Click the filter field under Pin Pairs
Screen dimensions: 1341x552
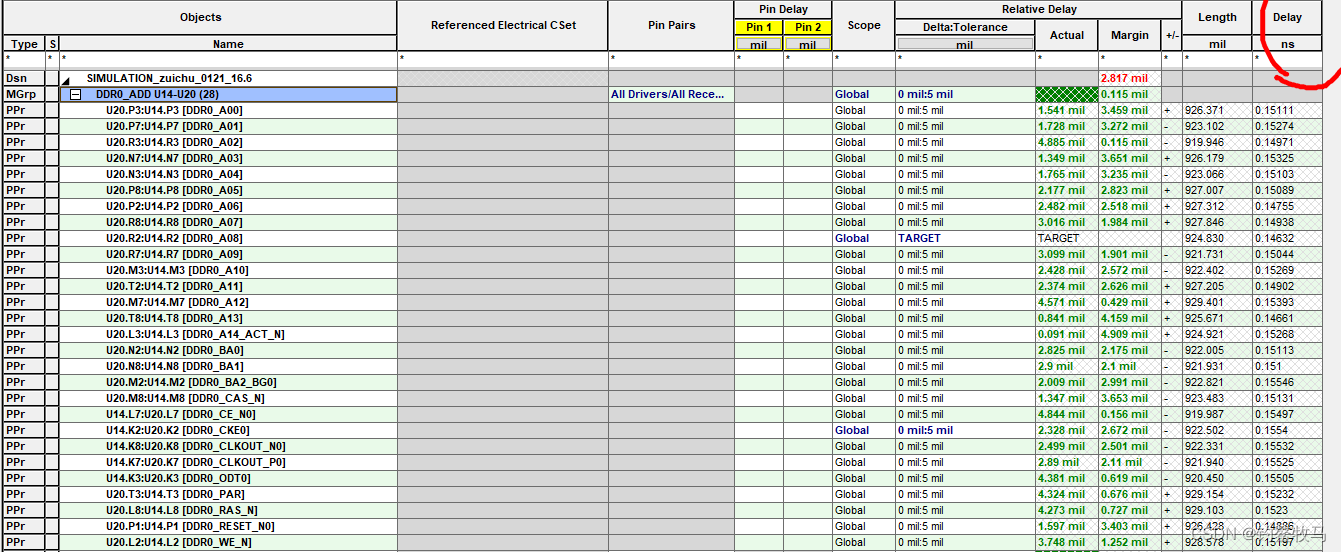(x=671, y=60)
